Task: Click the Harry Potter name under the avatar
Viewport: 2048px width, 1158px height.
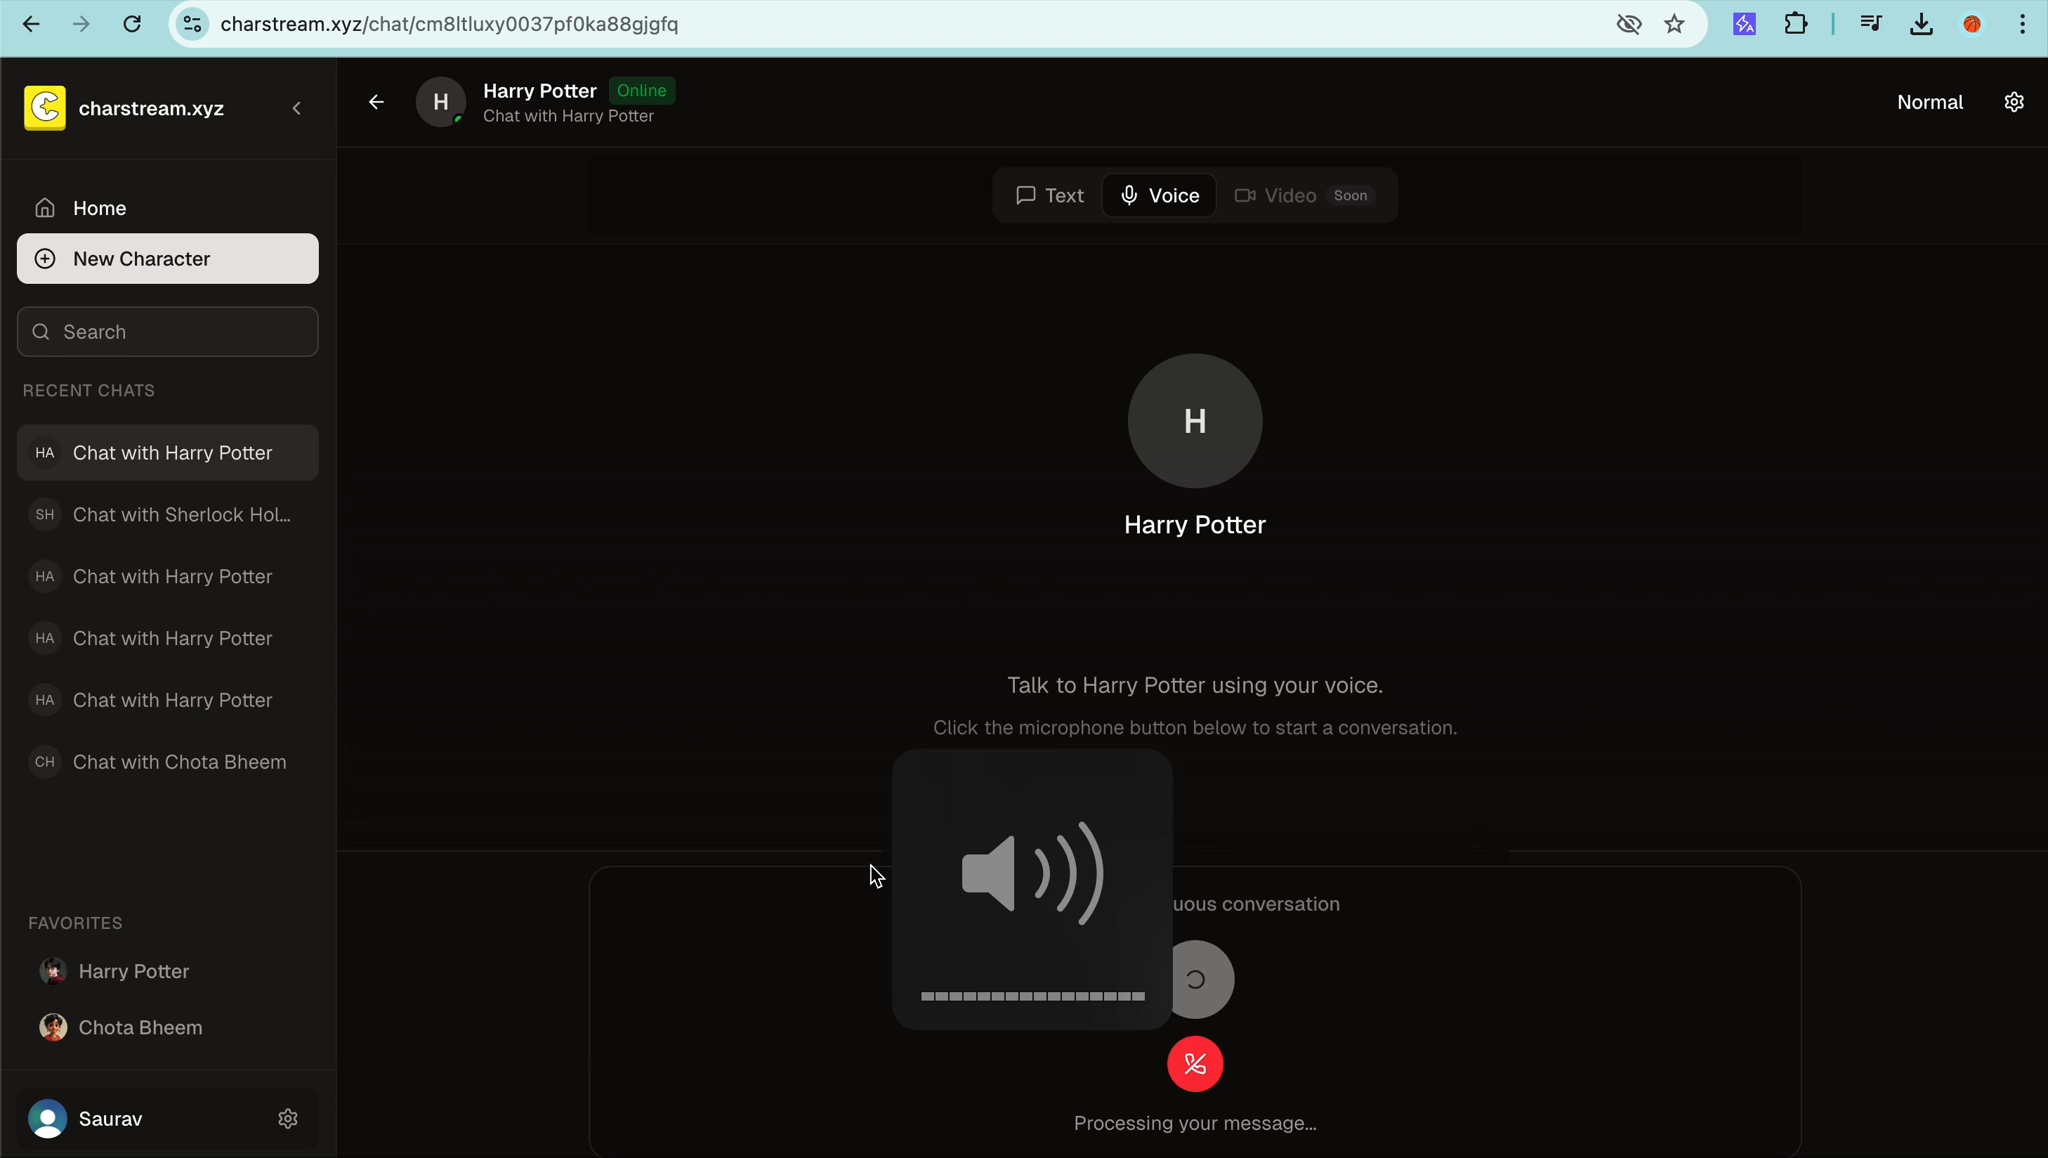Action: tap(1195, 525)
